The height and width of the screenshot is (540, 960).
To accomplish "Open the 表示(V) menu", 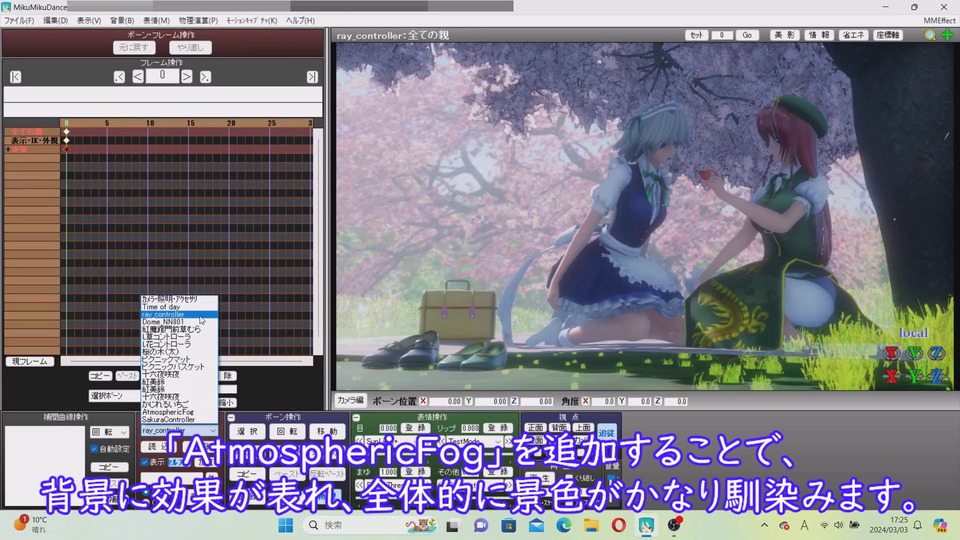I will click(89, 20).
